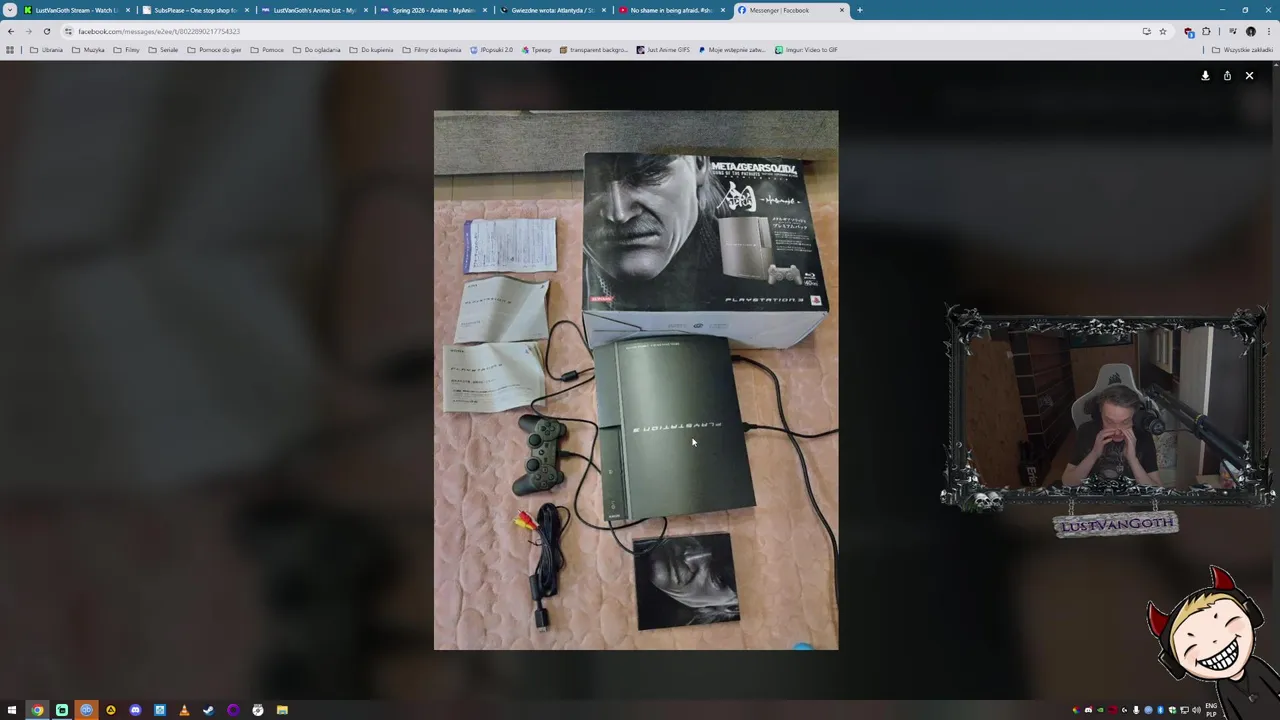The width and height of the screenshot is (1280, 720).
Task: Open the tab search dropdown arrow
Action: tap(10, 10)
